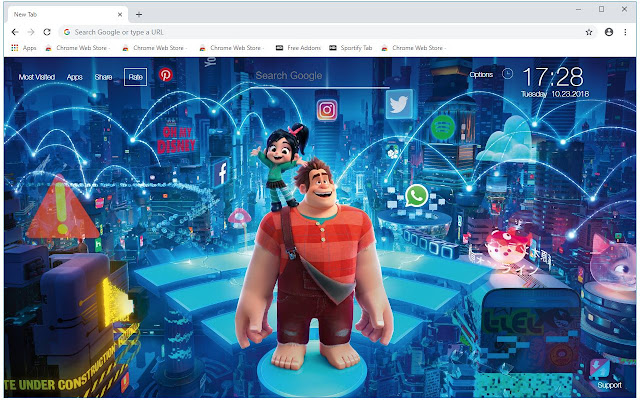Close the New Tab tab
Screen dimensions: 640x400
tap(120, 14)
